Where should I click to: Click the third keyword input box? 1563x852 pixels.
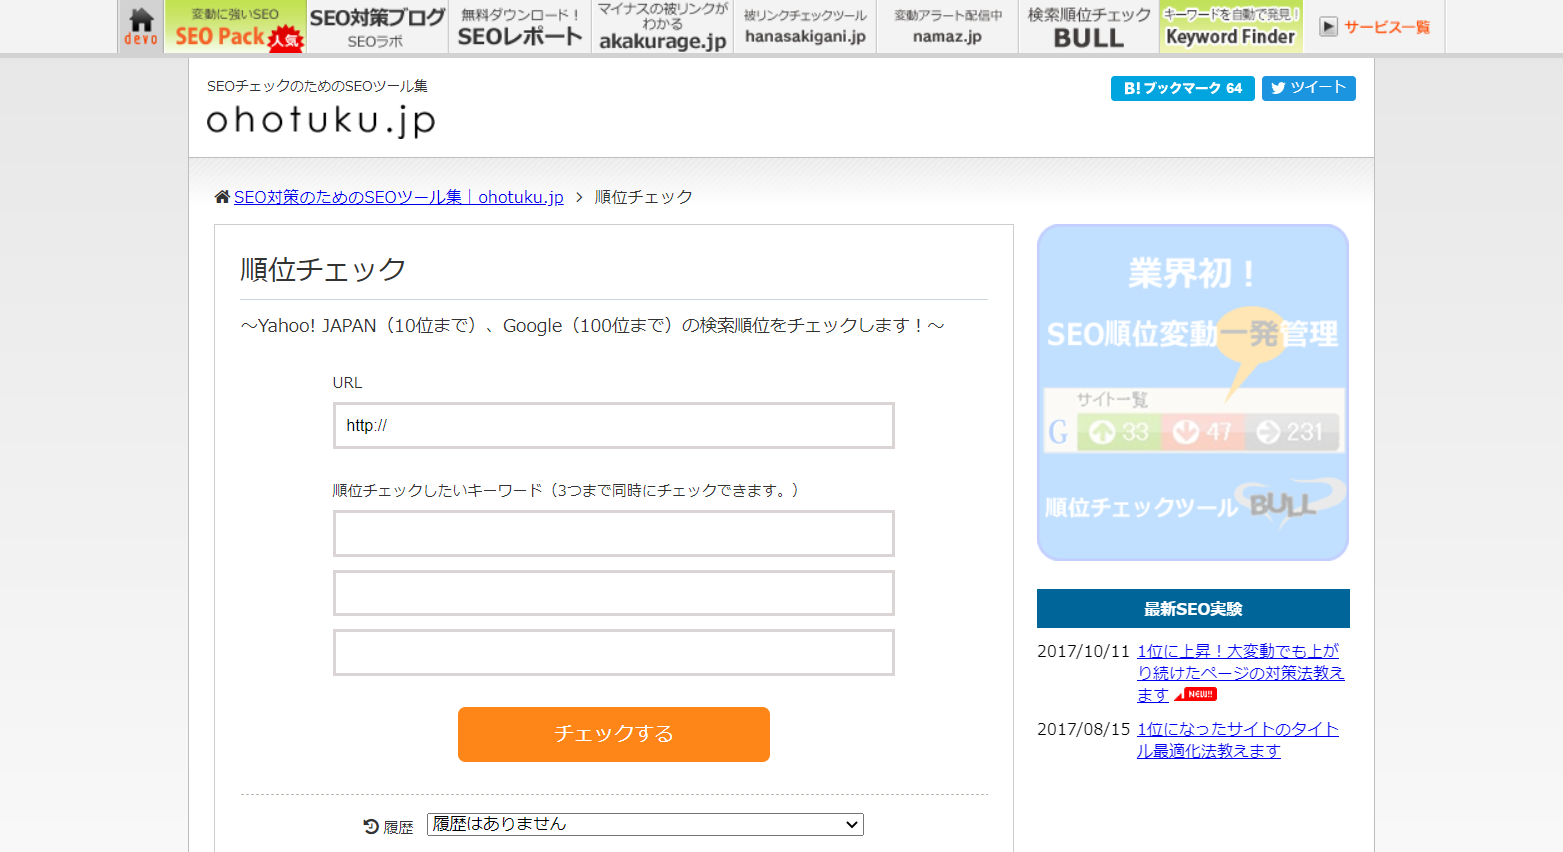click(613, 653)
